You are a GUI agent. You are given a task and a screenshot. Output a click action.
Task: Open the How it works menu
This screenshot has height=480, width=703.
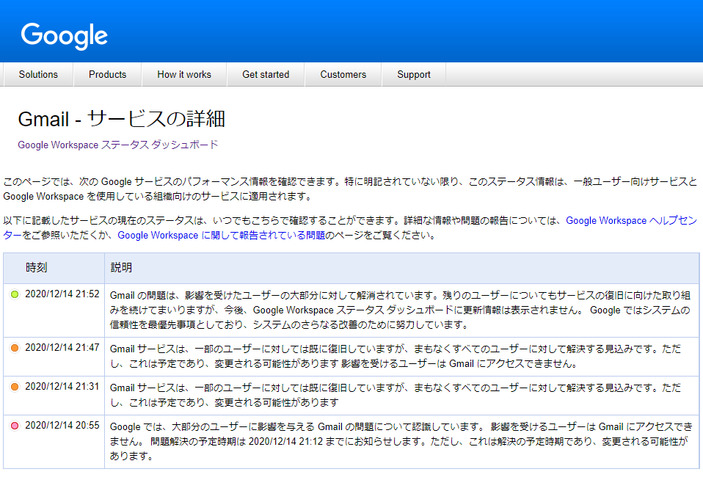pyautogui.click(x=184, y=74)
